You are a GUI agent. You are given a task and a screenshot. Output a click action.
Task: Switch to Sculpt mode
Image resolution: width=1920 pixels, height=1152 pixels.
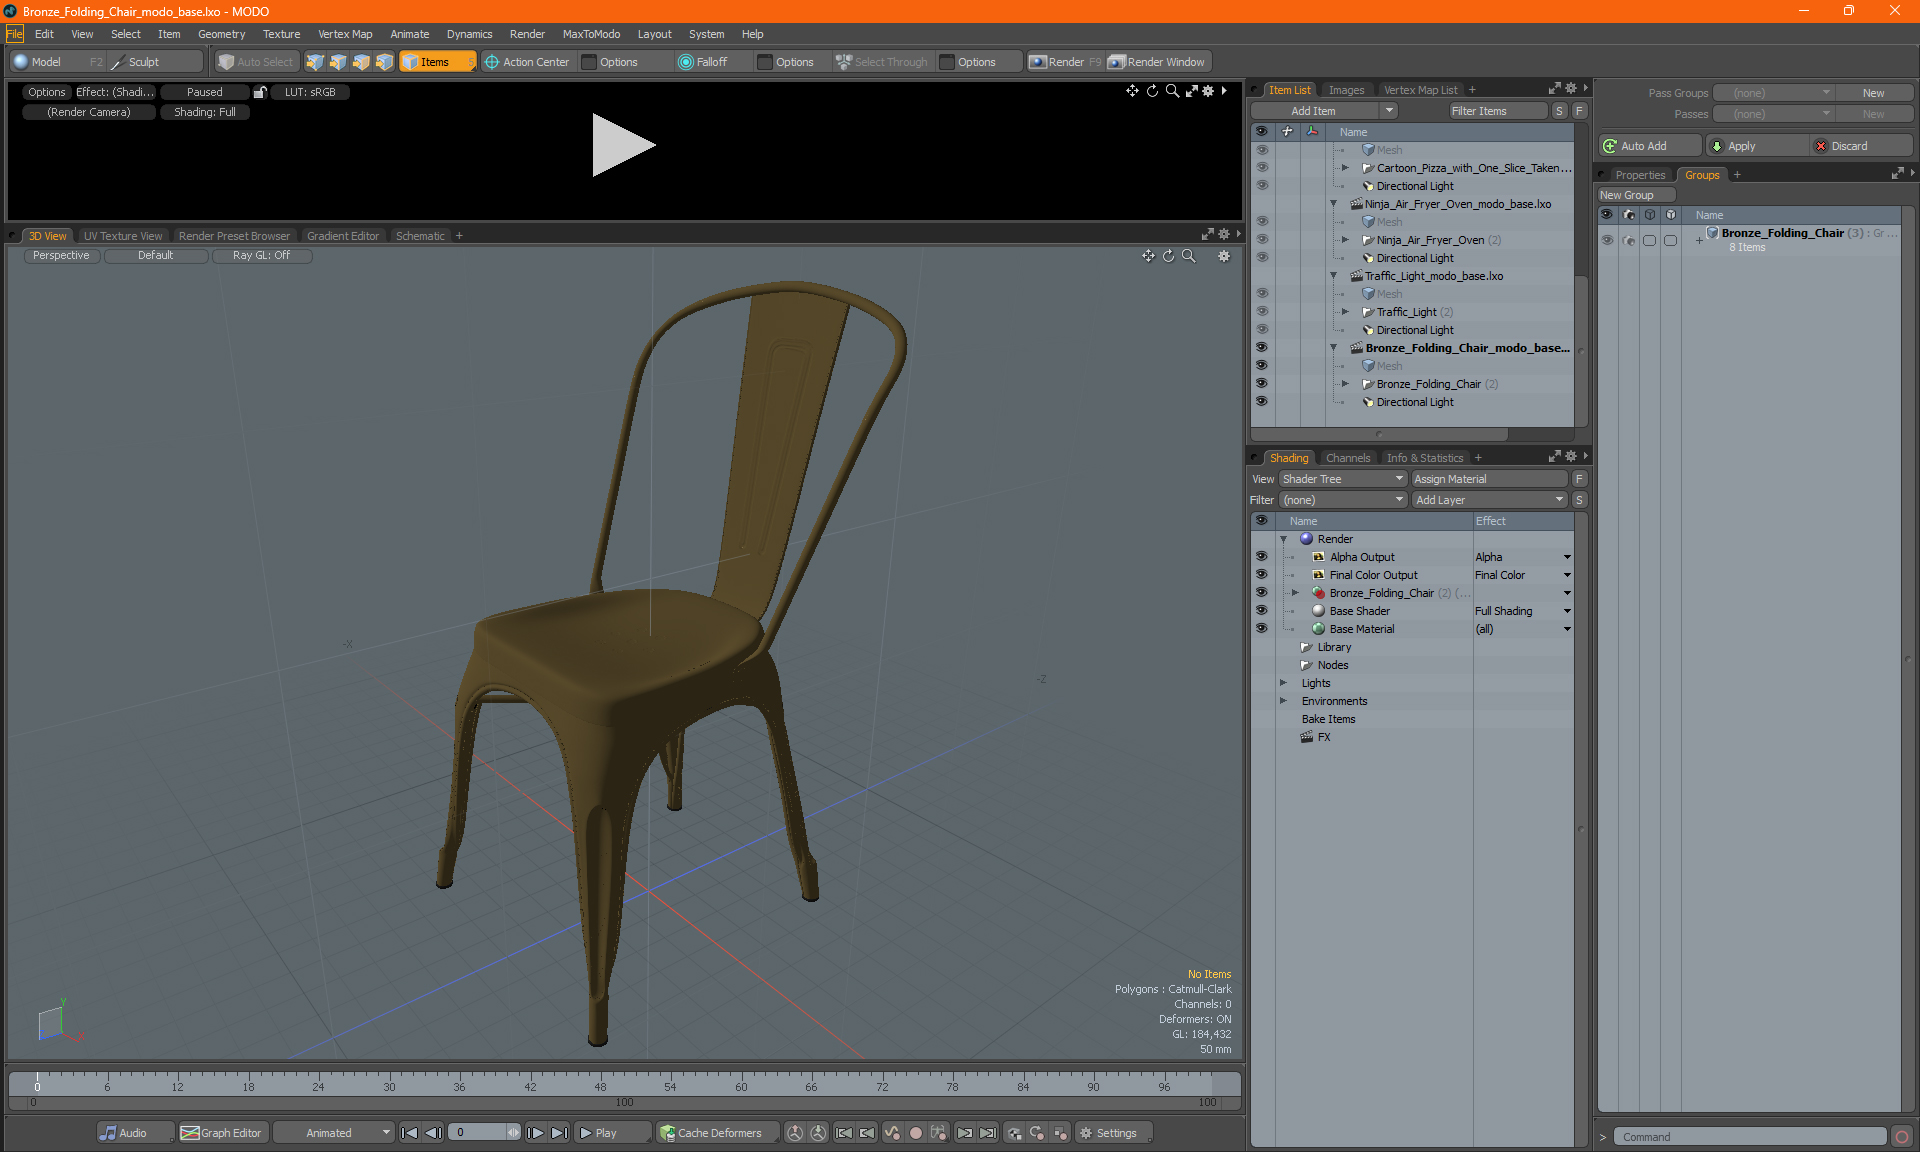tap(155, 62)
